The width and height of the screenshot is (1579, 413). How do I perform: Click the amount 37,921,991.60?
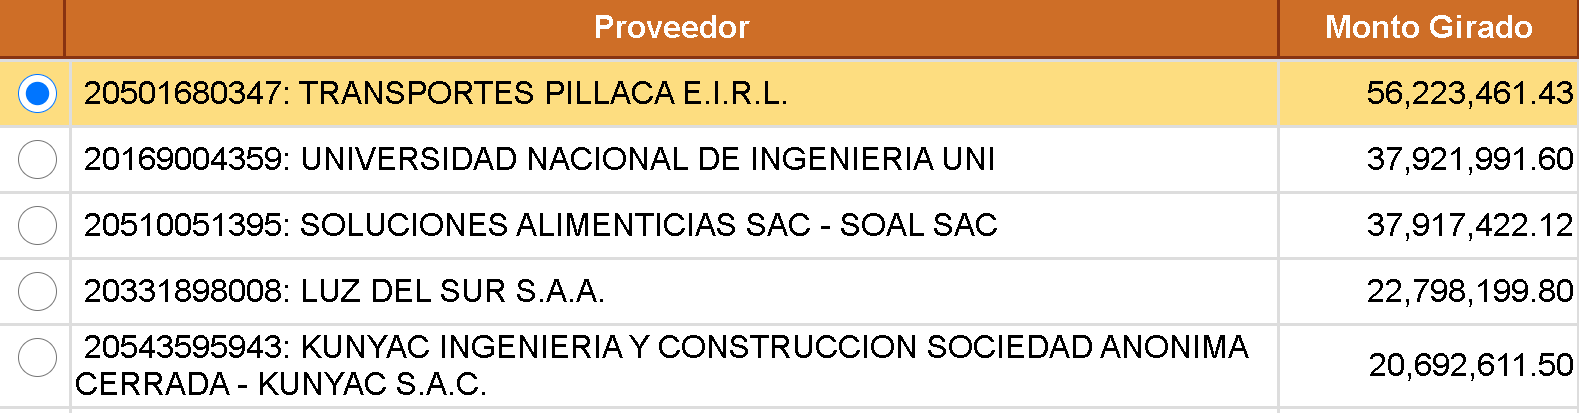coord(1469,159)
